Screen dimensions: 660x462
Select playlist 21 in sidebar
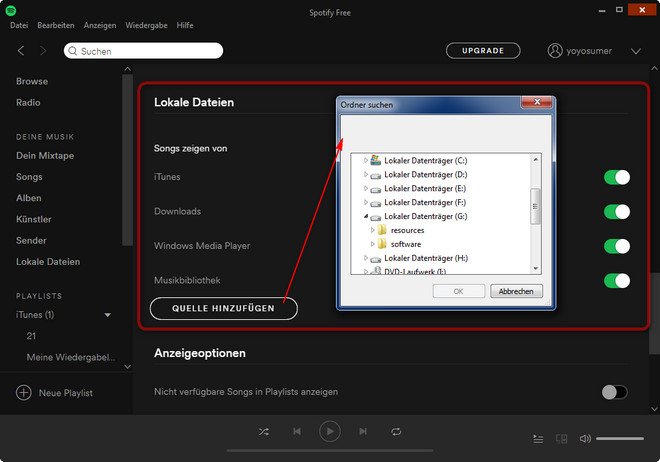click(31, 336)
